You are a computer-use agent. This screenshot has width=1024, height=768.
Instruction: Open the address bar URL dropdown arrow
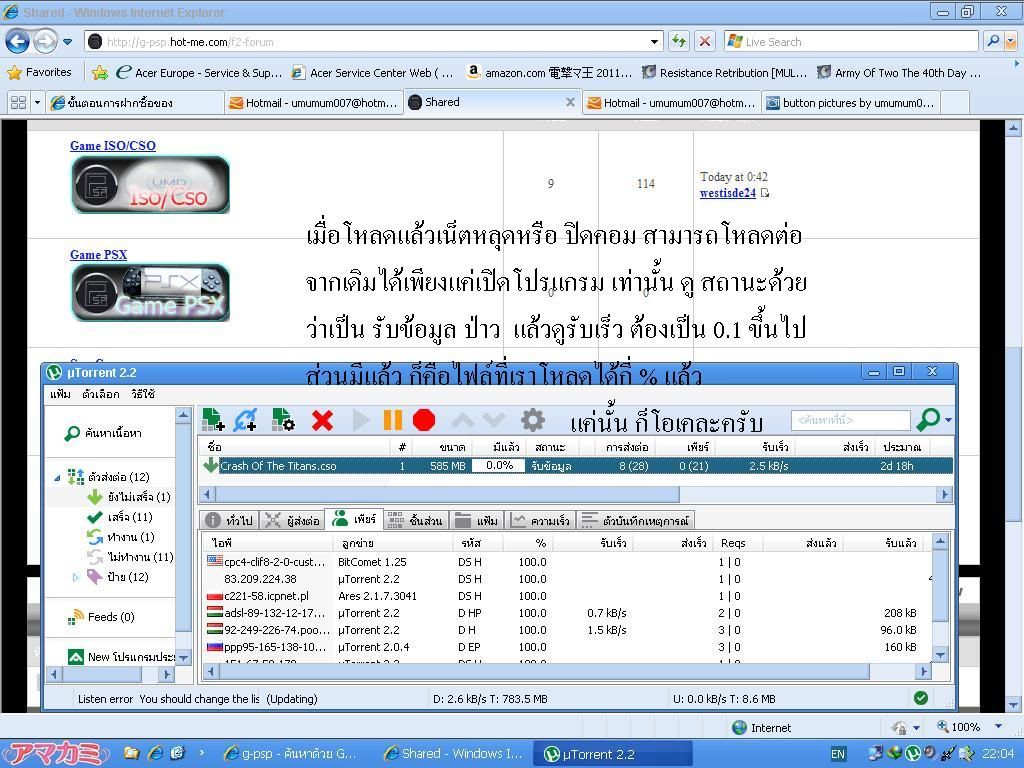[x=654, y=42]
